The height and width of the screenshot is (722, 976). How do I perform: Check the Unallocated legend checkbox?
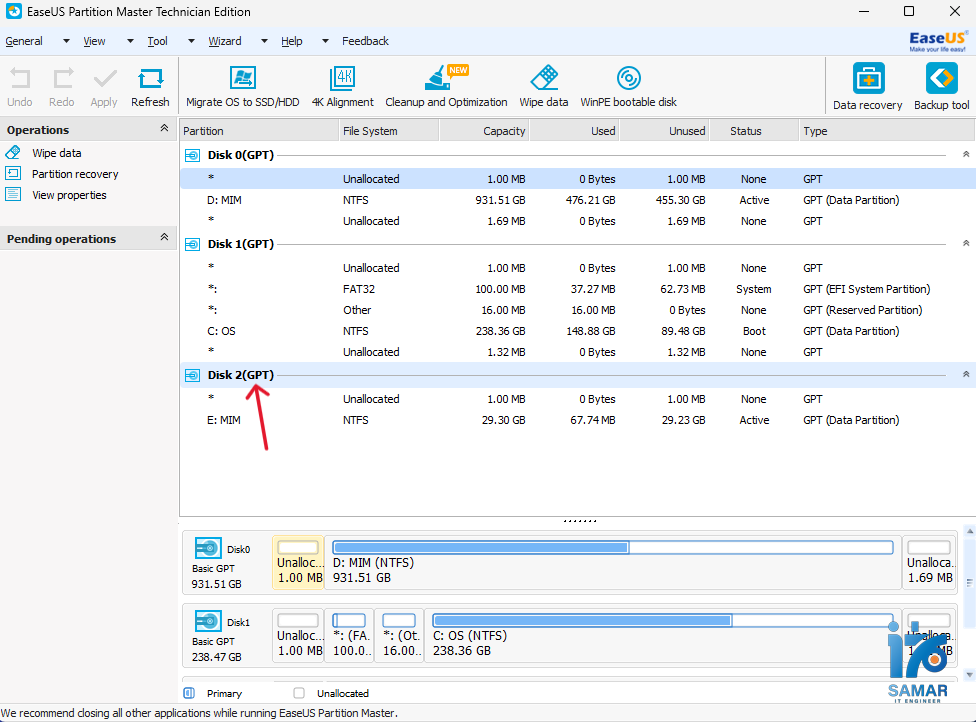[x=297, y=693]
